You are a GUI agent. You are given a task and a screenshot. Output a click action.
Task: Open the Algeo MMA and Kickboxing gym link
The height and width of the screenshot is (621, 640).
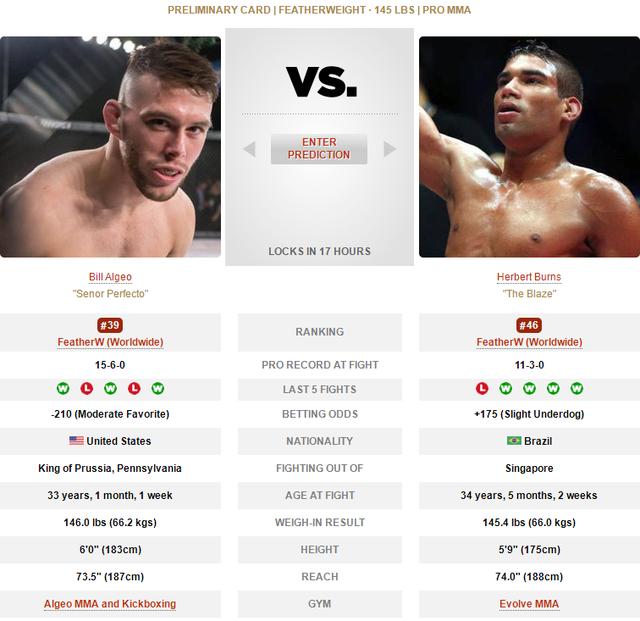click(110, 604)
